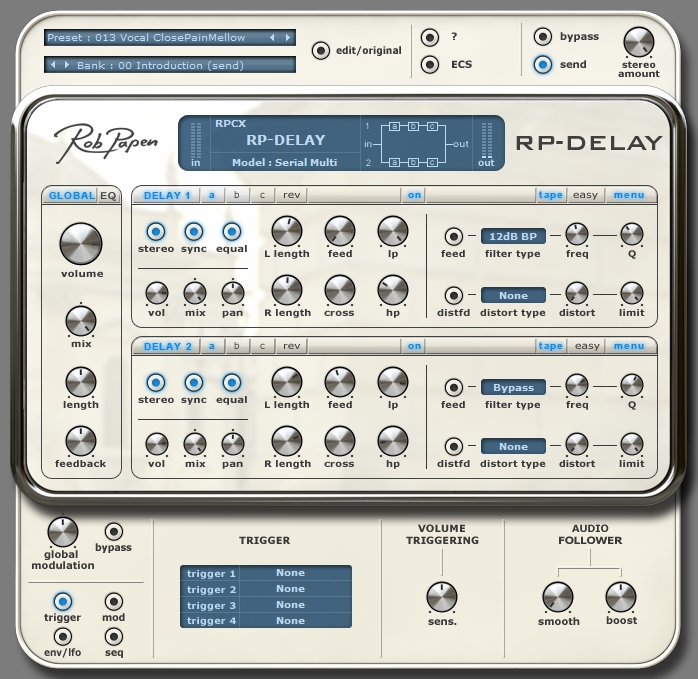
Task: Click Delay 2 distort knob
Action: pyautogui.click(x=576, y=444)
